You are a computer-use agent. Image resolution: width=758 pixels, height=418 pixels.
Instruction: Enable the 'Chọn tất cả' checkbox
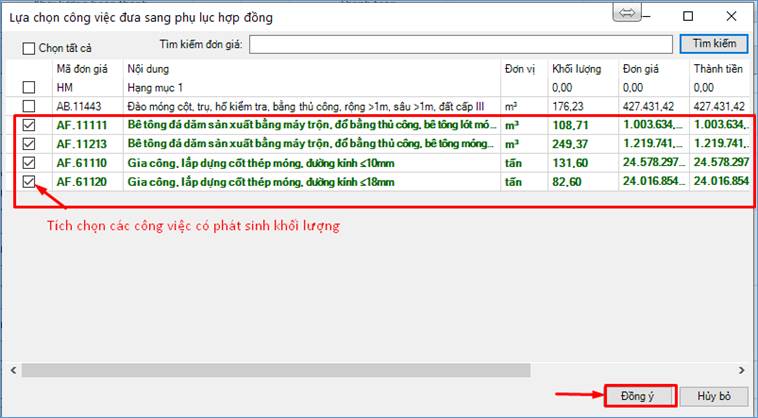click(29, 48)
